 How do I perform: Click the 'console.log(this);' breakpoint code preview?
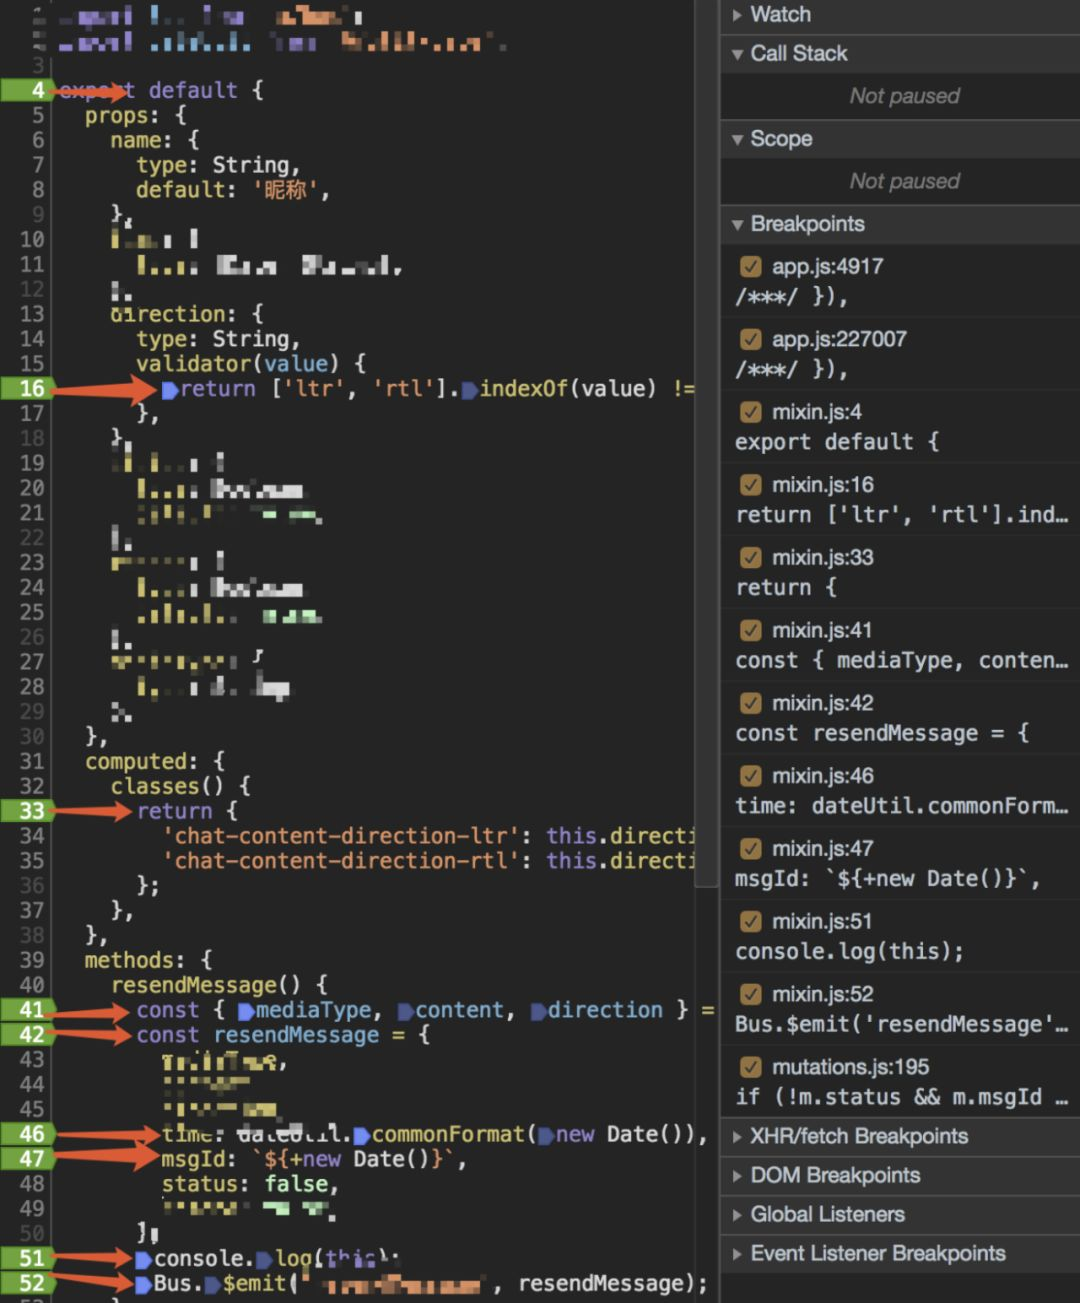pos(849,952)
